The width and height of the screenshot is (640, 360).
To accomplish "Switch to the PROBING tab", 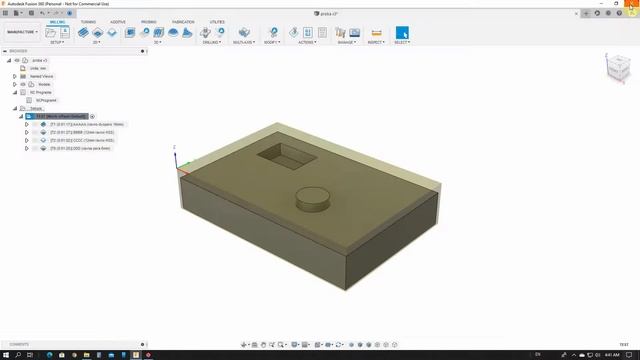I will pos(149,22).
